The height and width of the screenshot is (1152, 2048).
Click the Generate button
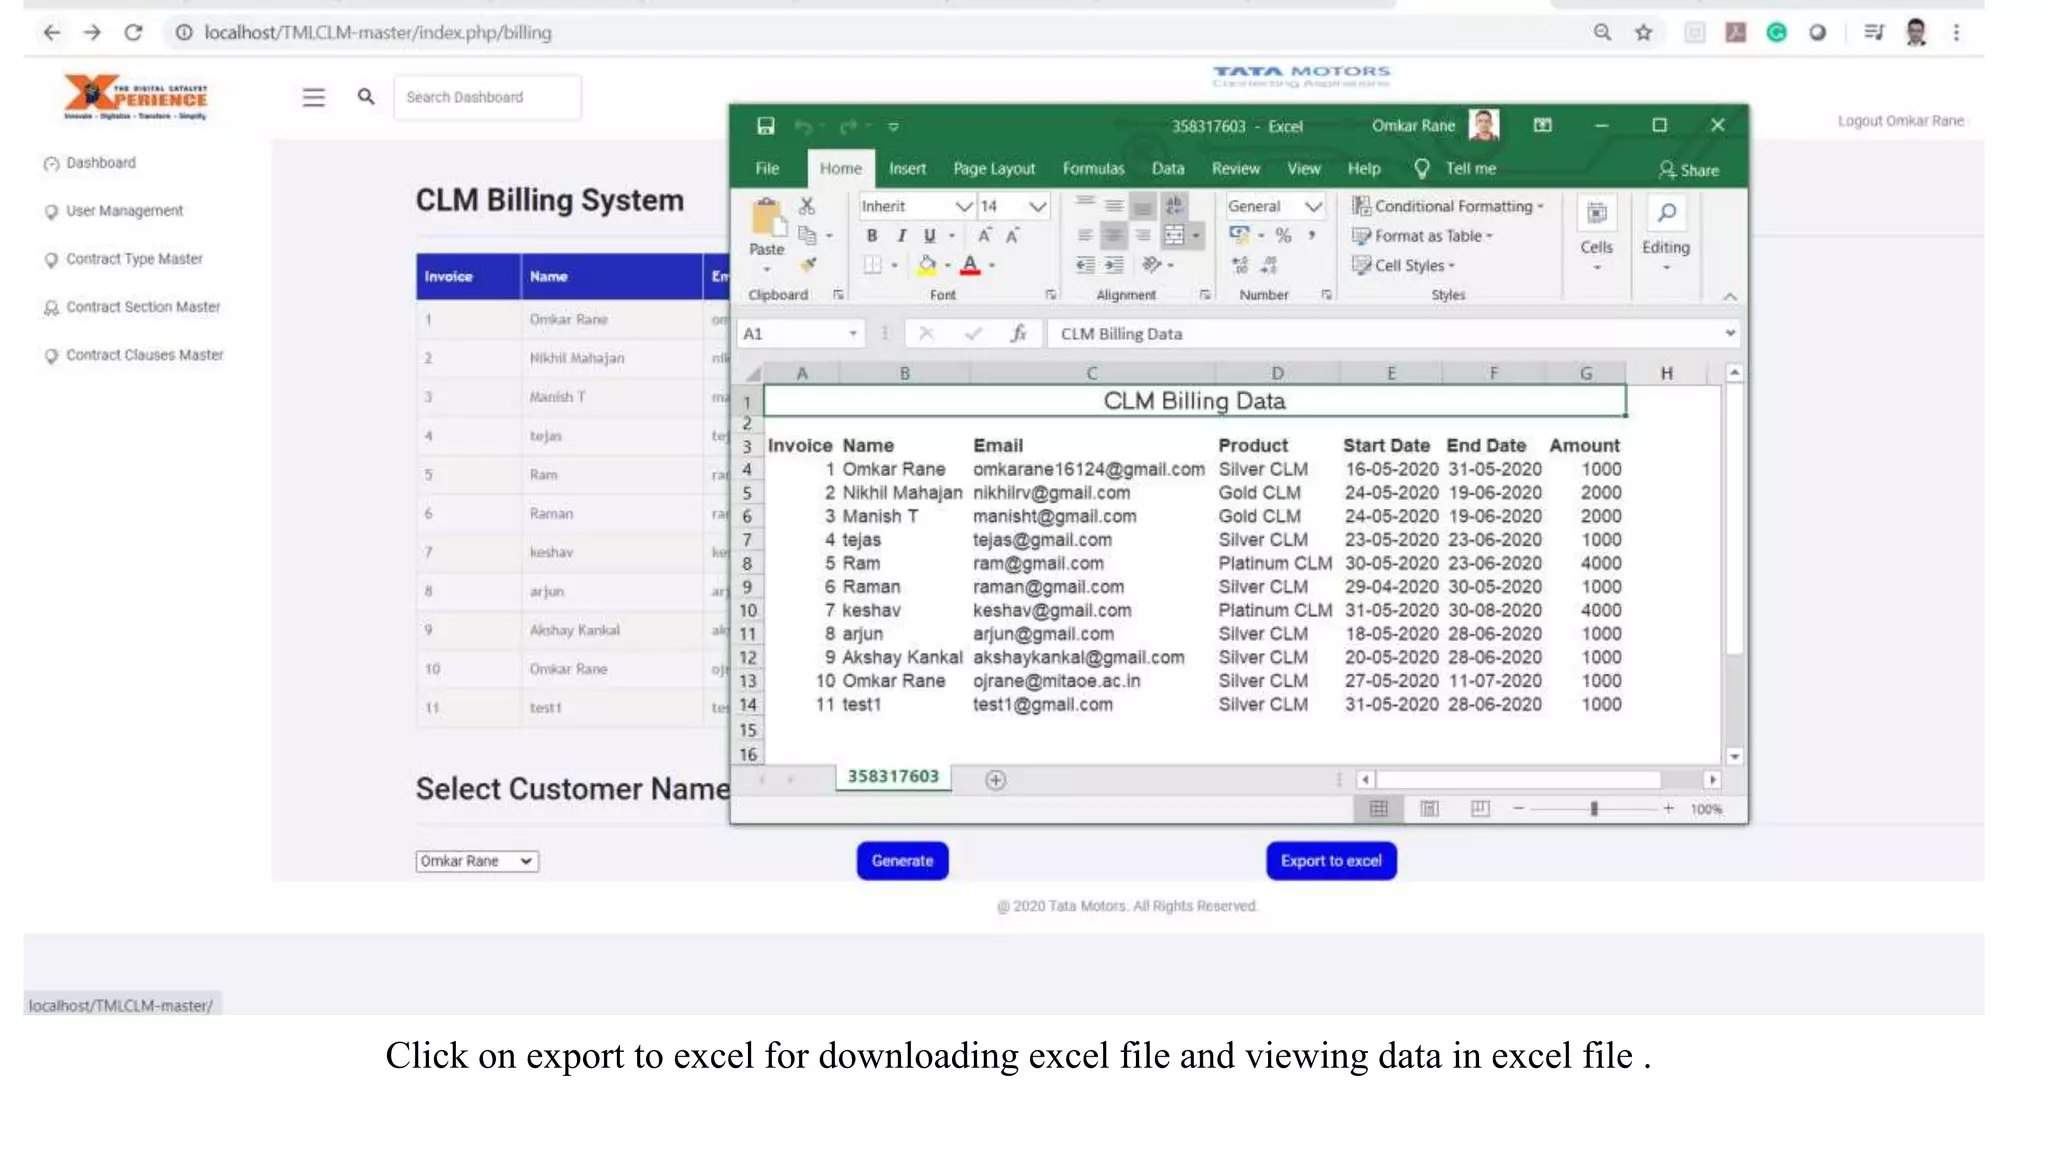[902, 861]
